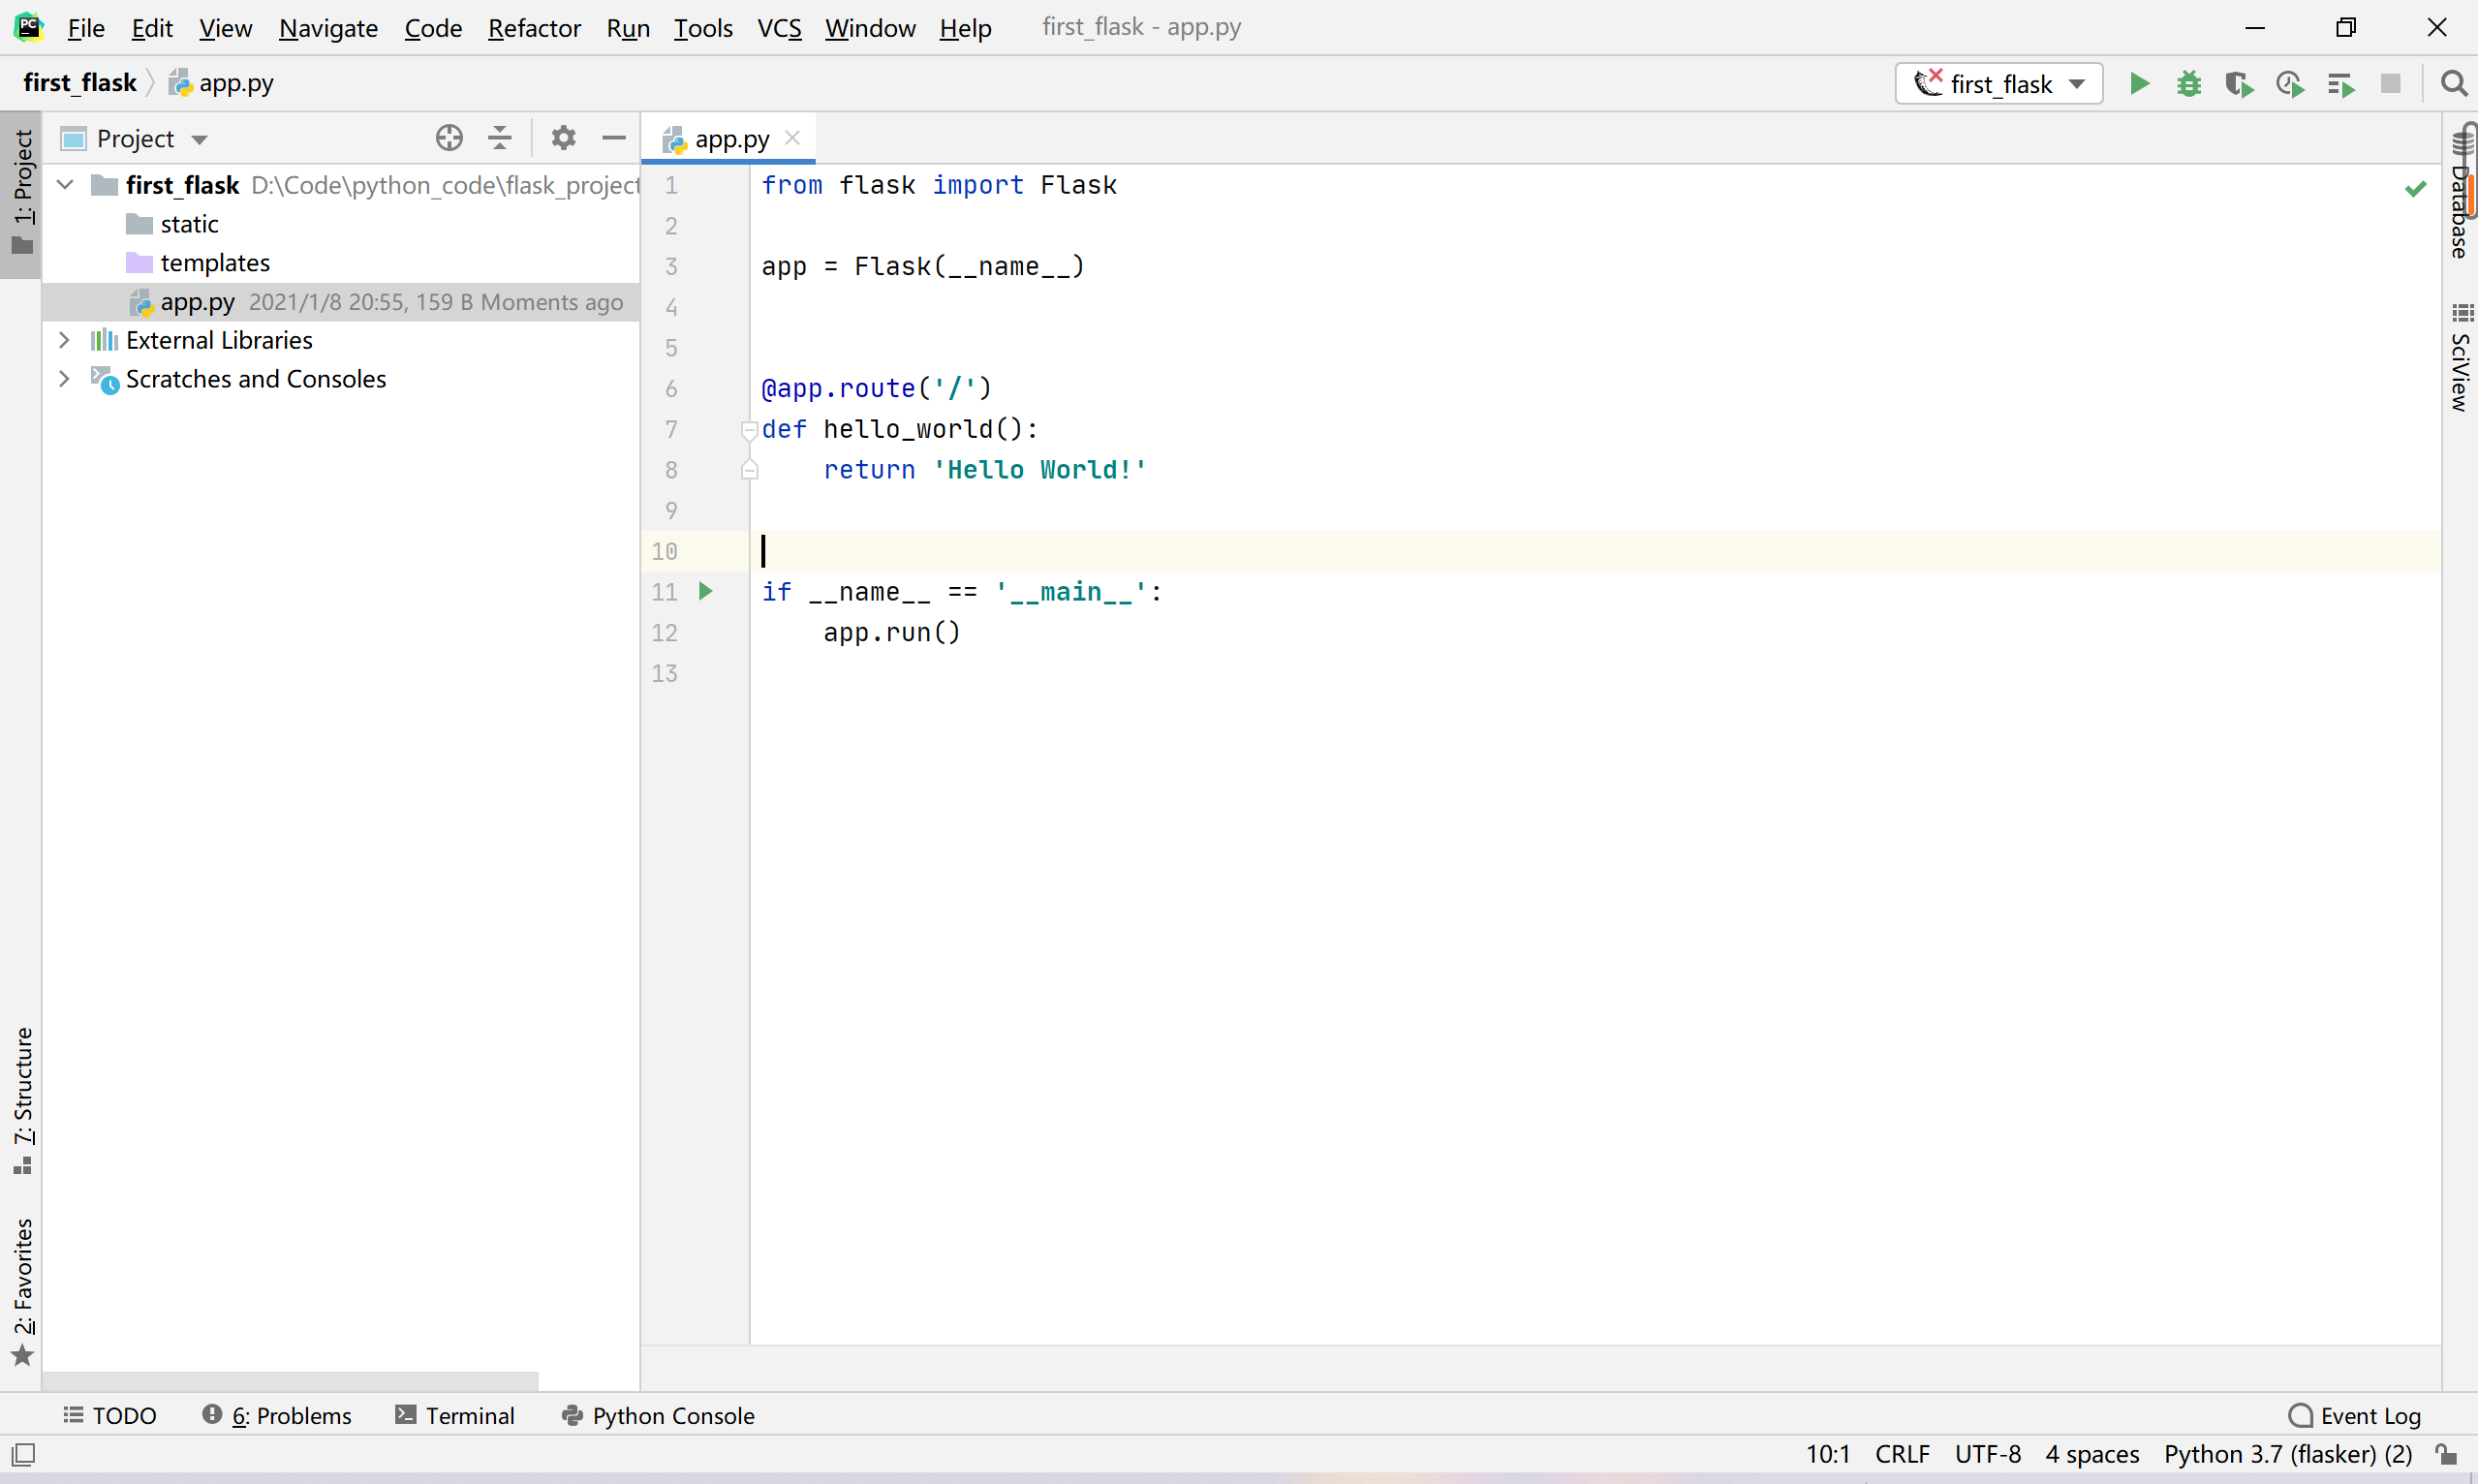Open the 6: Problems tool window
Viewport: 2478px width, 1484px height.
(x=277, y=1415)
